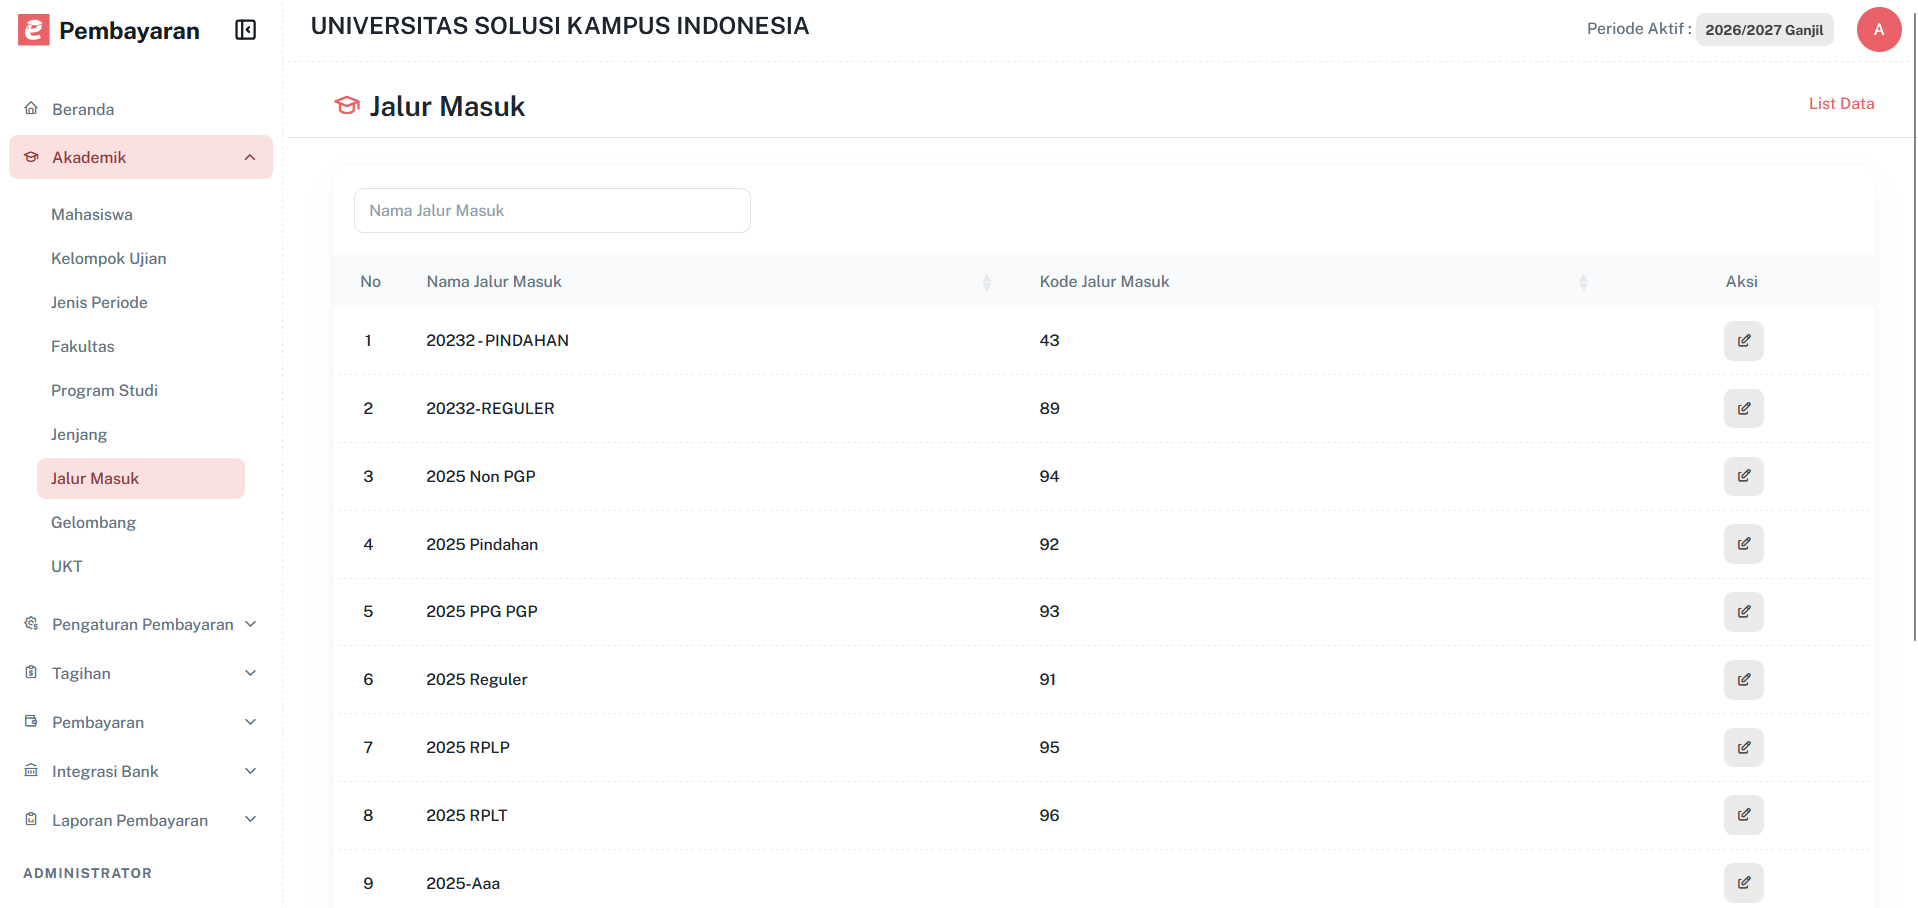The height and width of the screenshot is (908, 1918).
Task: Click the Kode Jalur Masuk column header
Action: click(x=1104, y=282)
